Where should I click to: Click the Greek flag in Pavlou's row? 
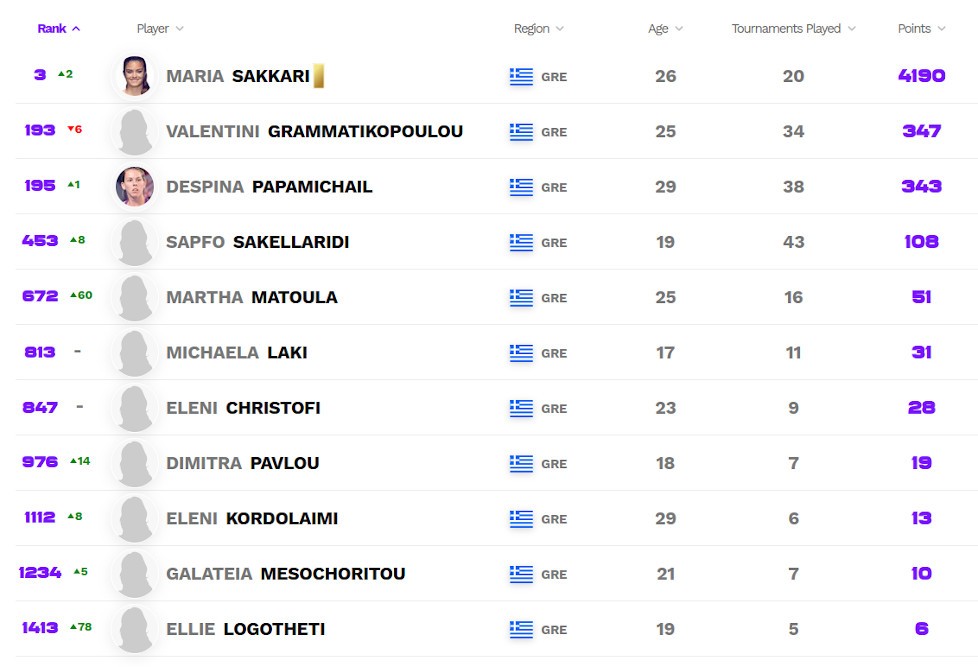521,464
